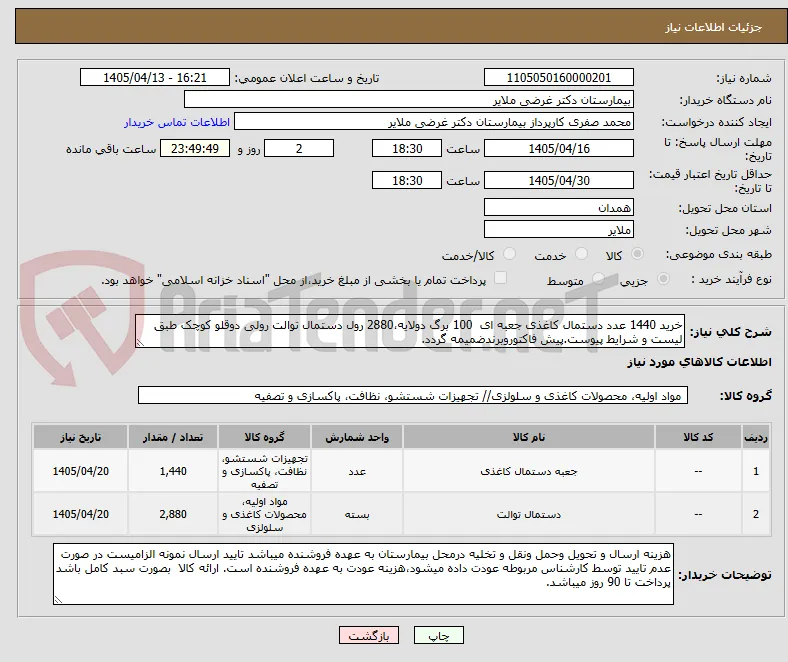Open اطلاعات تماس خریدار link

click(x=177, y=122)
